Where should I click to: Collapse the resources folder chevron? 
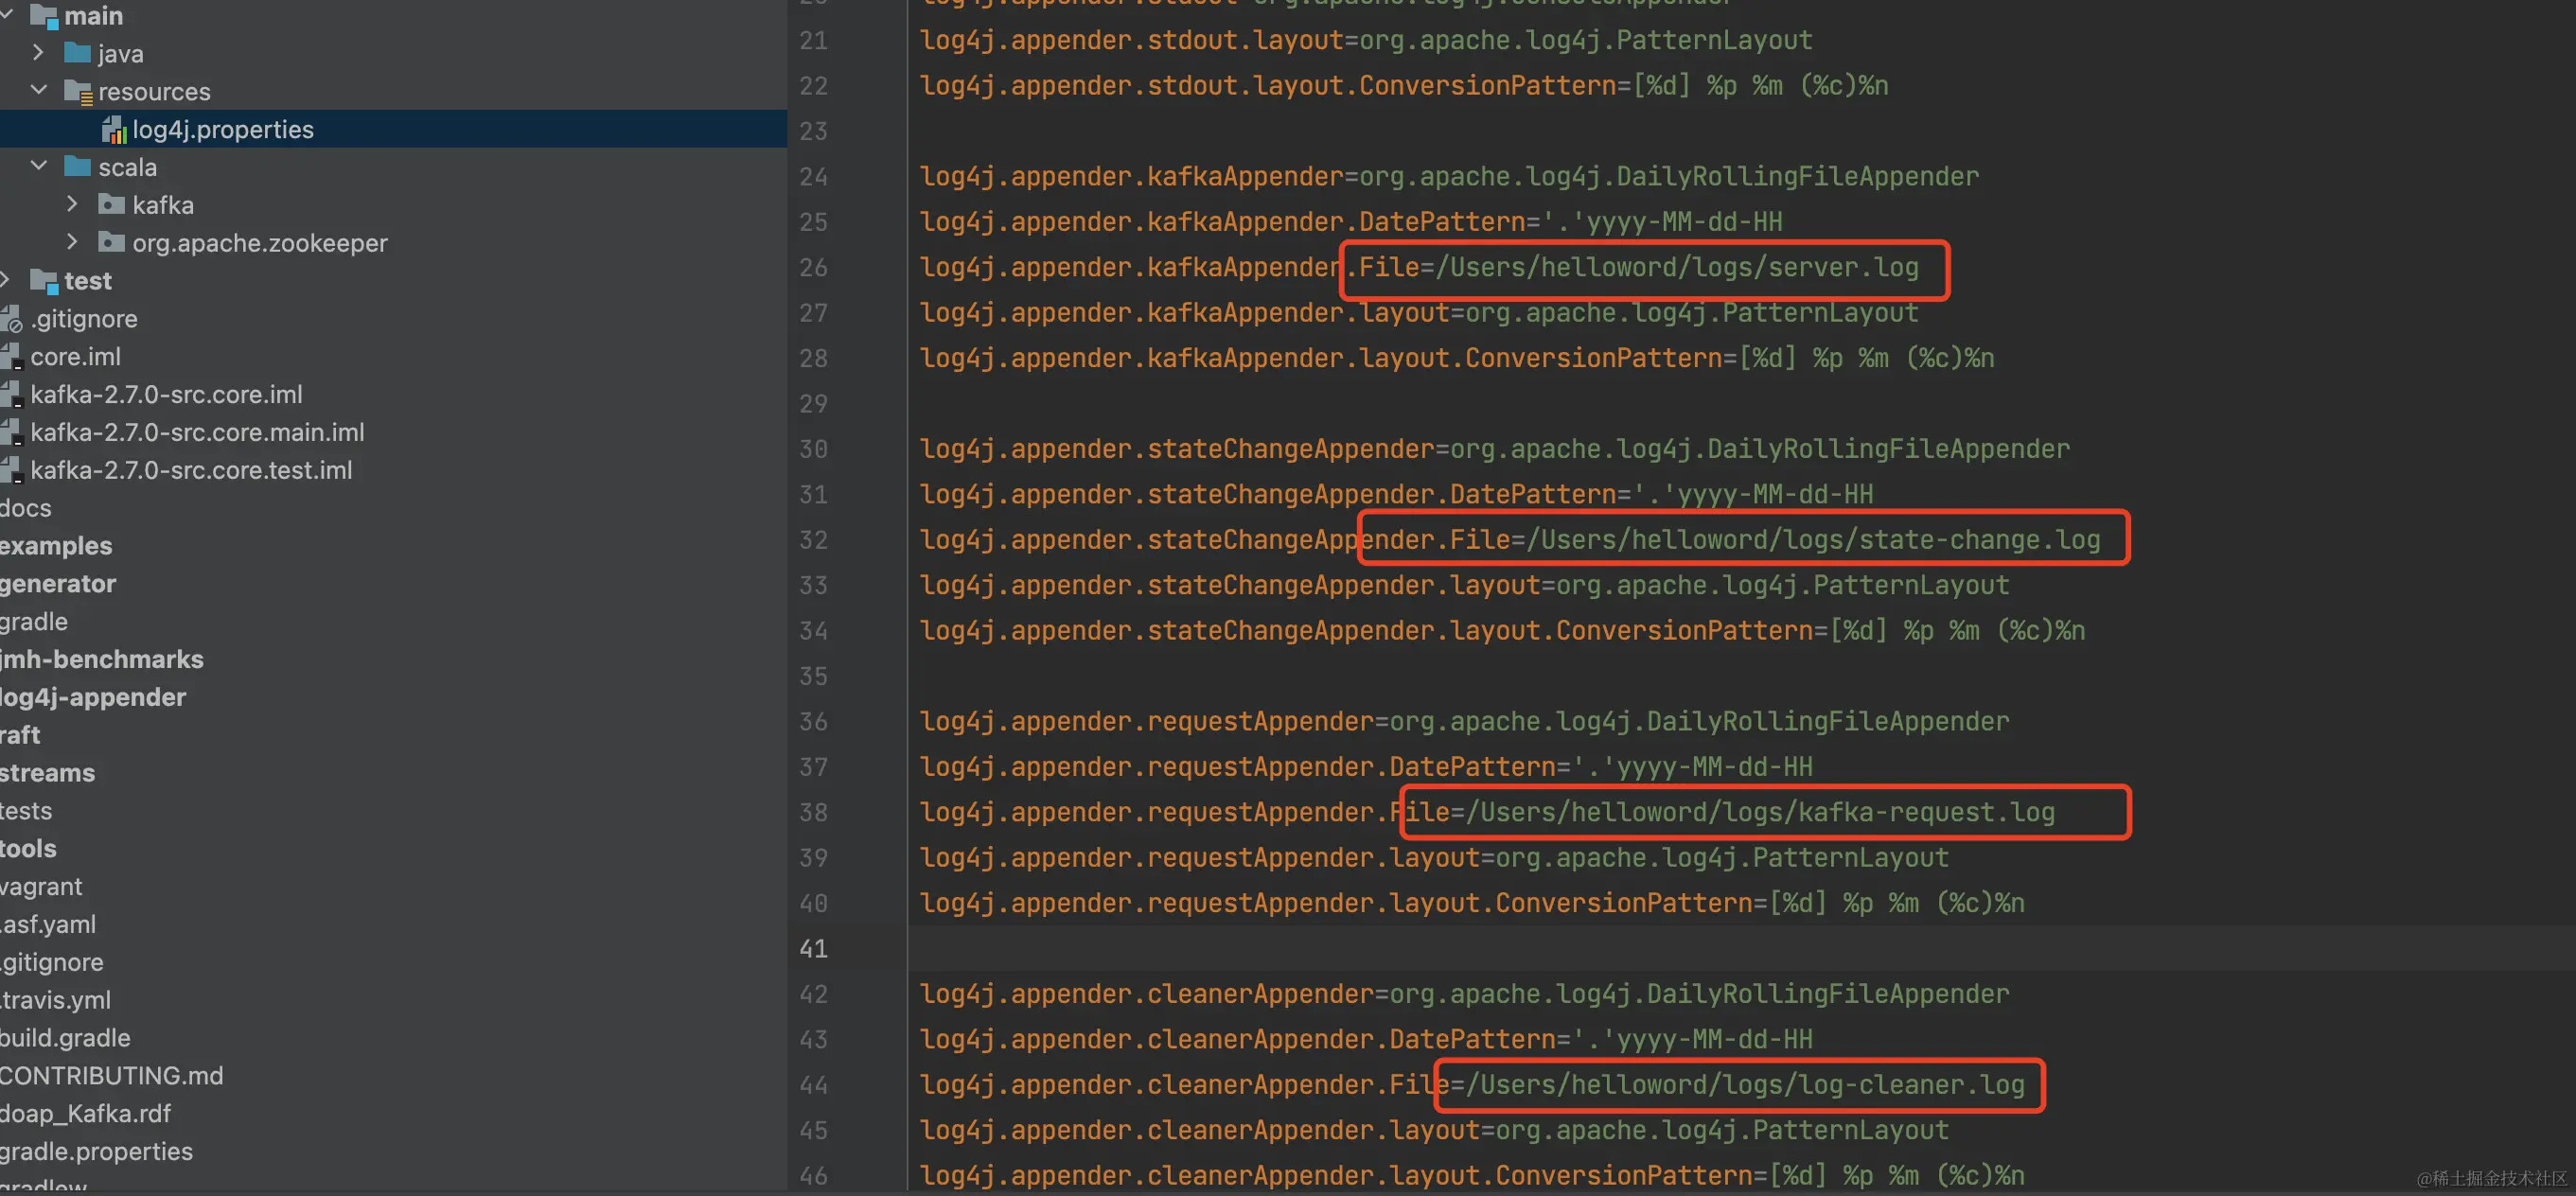coord(38,90)
